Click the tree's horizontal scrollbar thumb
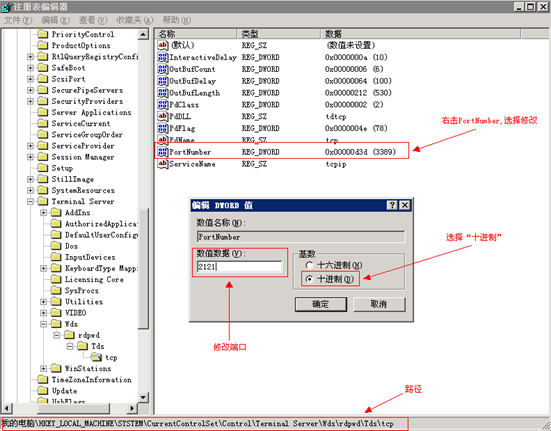The image size is (551, 431). click(73, 408)
